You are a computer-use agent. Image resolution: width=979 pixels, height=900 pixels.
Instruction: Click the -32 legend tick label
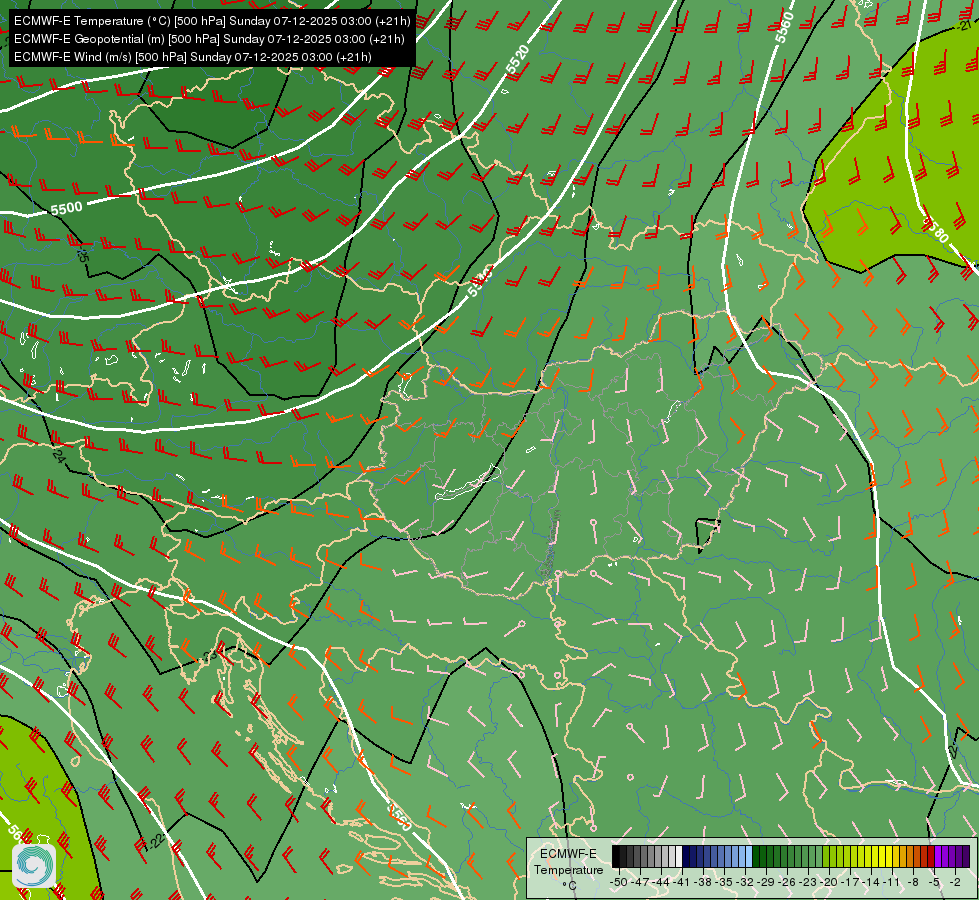(x=745, y=883)
